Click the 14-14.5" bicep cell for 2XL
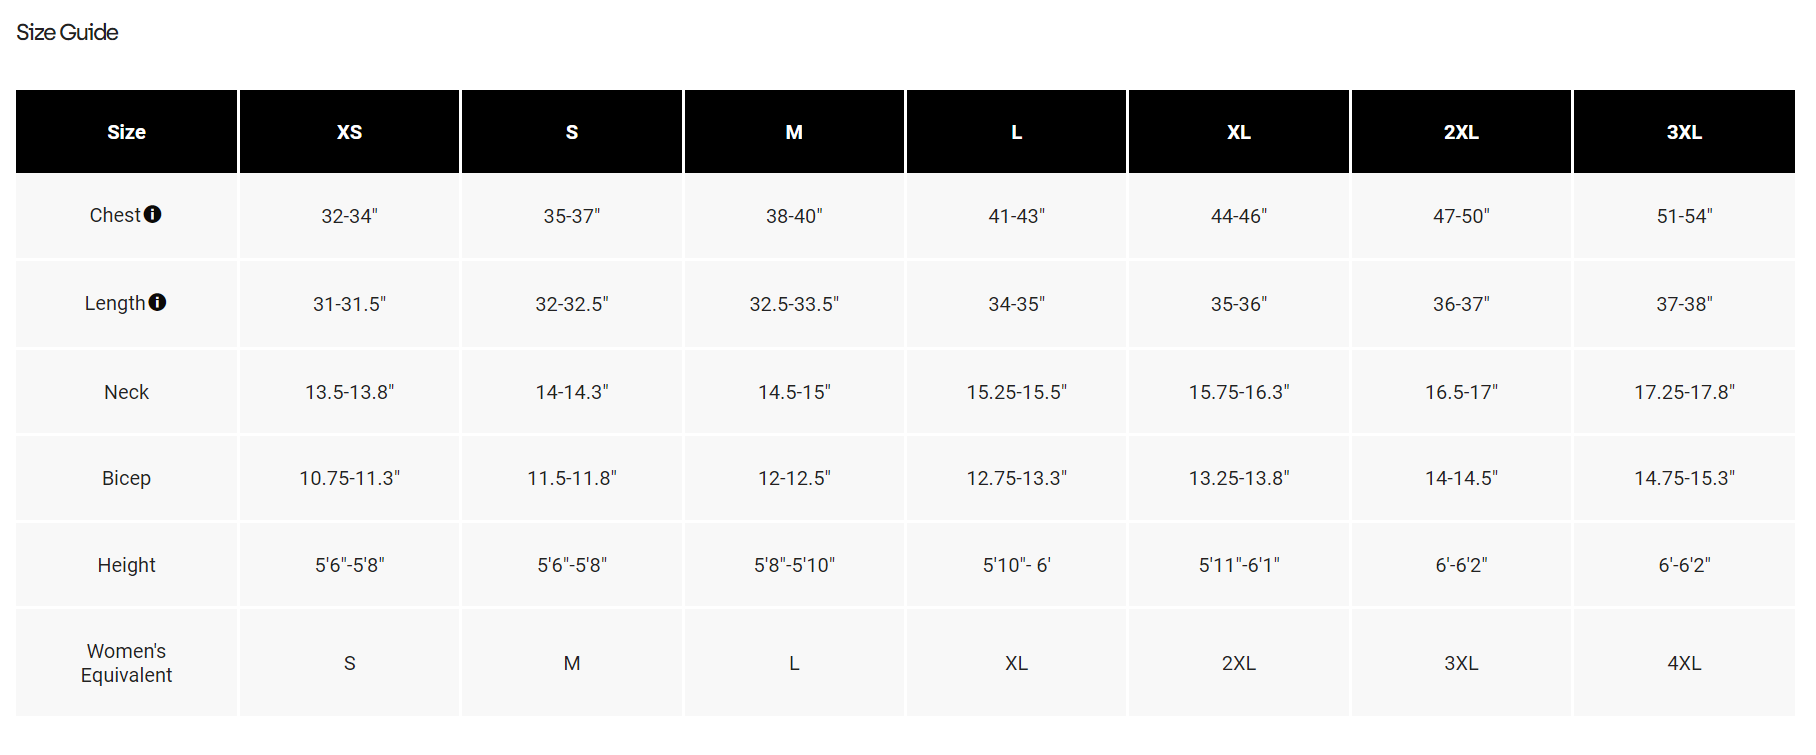This screenshot has width=1816, height=755. (x=1461, y=478)
